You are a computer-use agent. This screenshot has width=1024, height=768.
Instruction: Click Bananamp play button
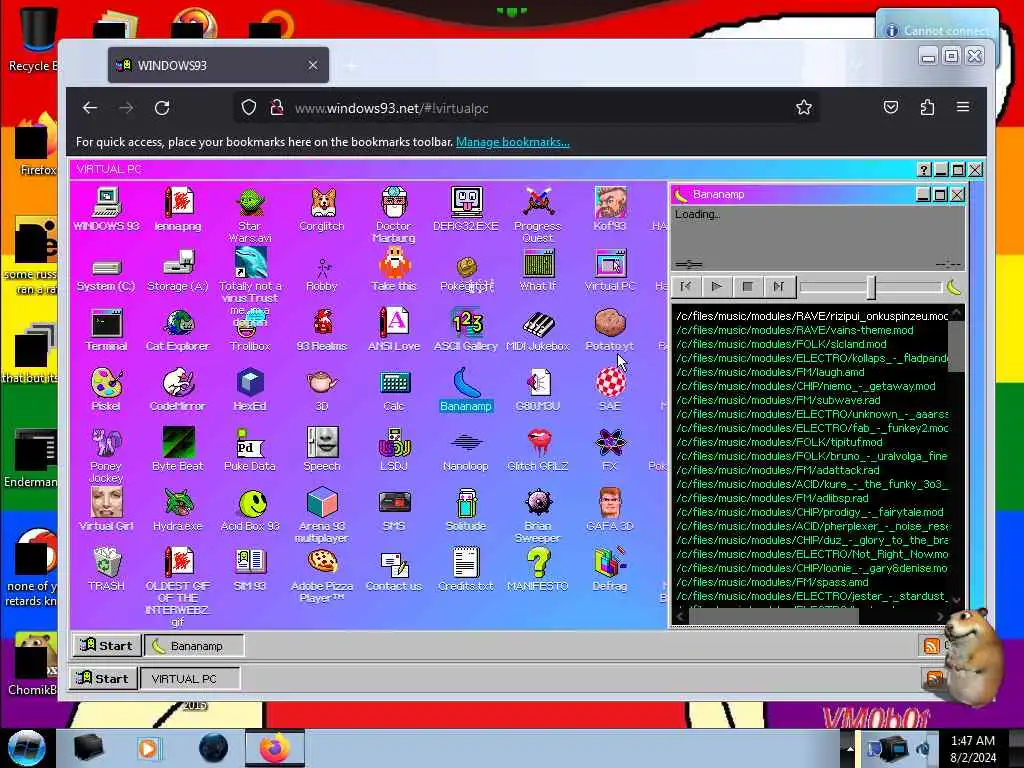point(716,286)
